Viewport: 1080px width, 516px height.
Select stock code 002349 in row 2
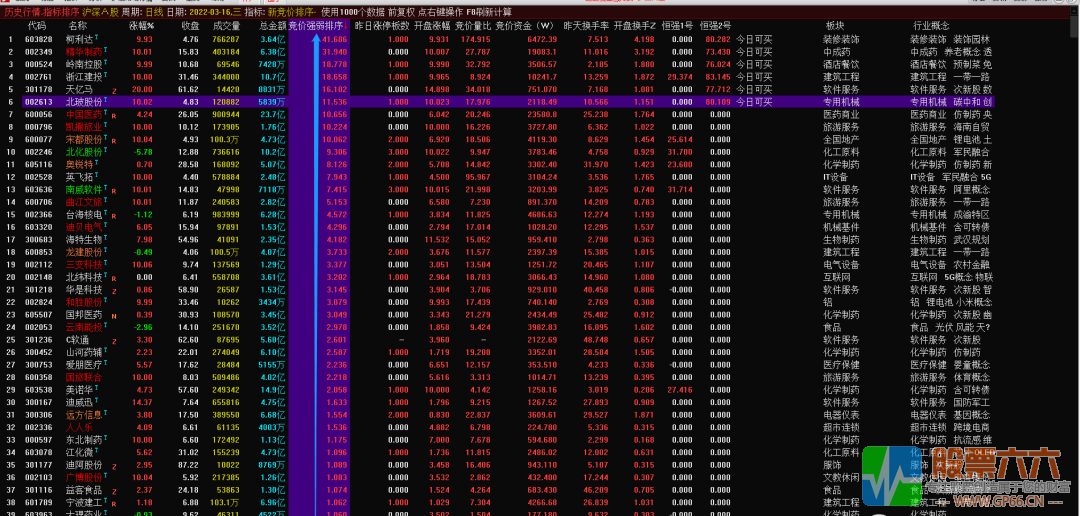click(38, 51)
